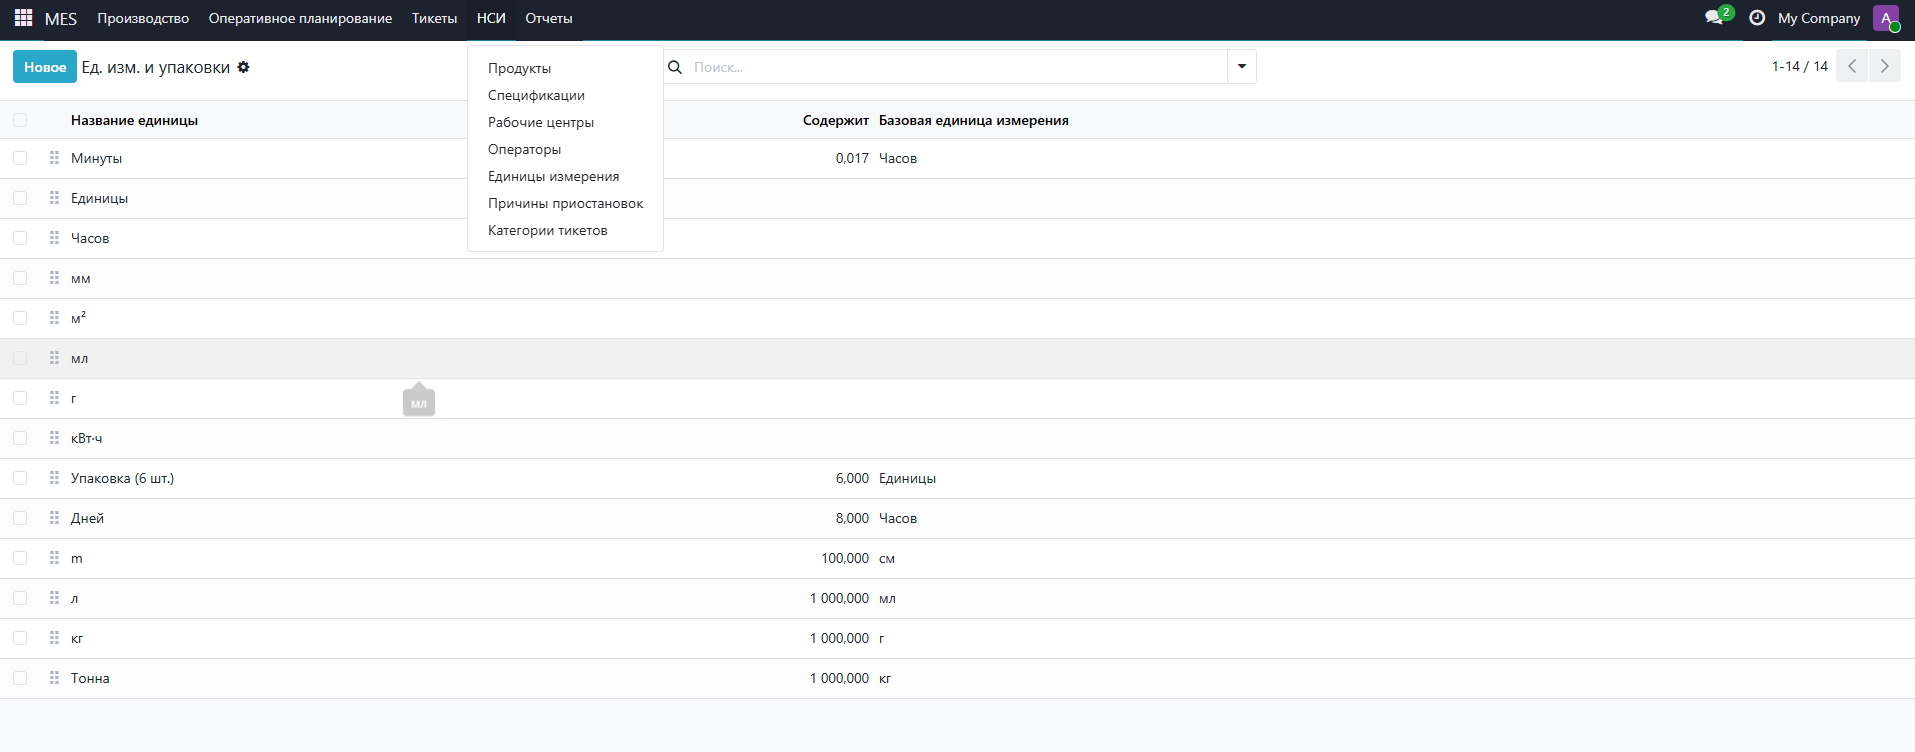Open the Оперативное планирование menu
The width and height of the screenshot is (1915, 752).
[x=300, y=18]
